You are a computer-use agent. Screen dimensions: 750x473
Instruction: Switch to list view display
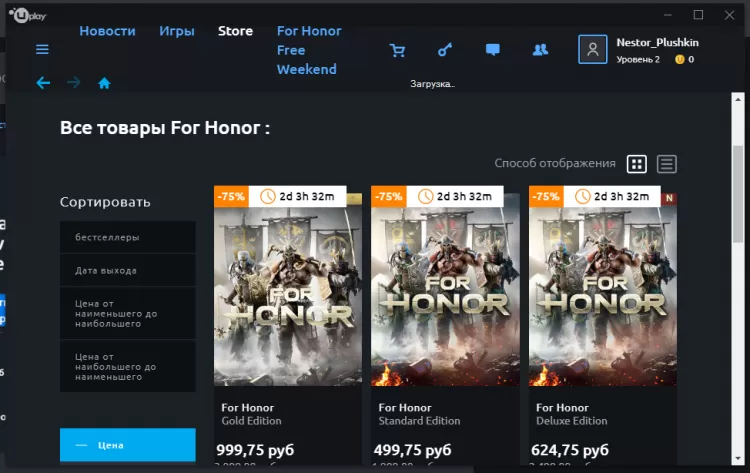[667, 164]
